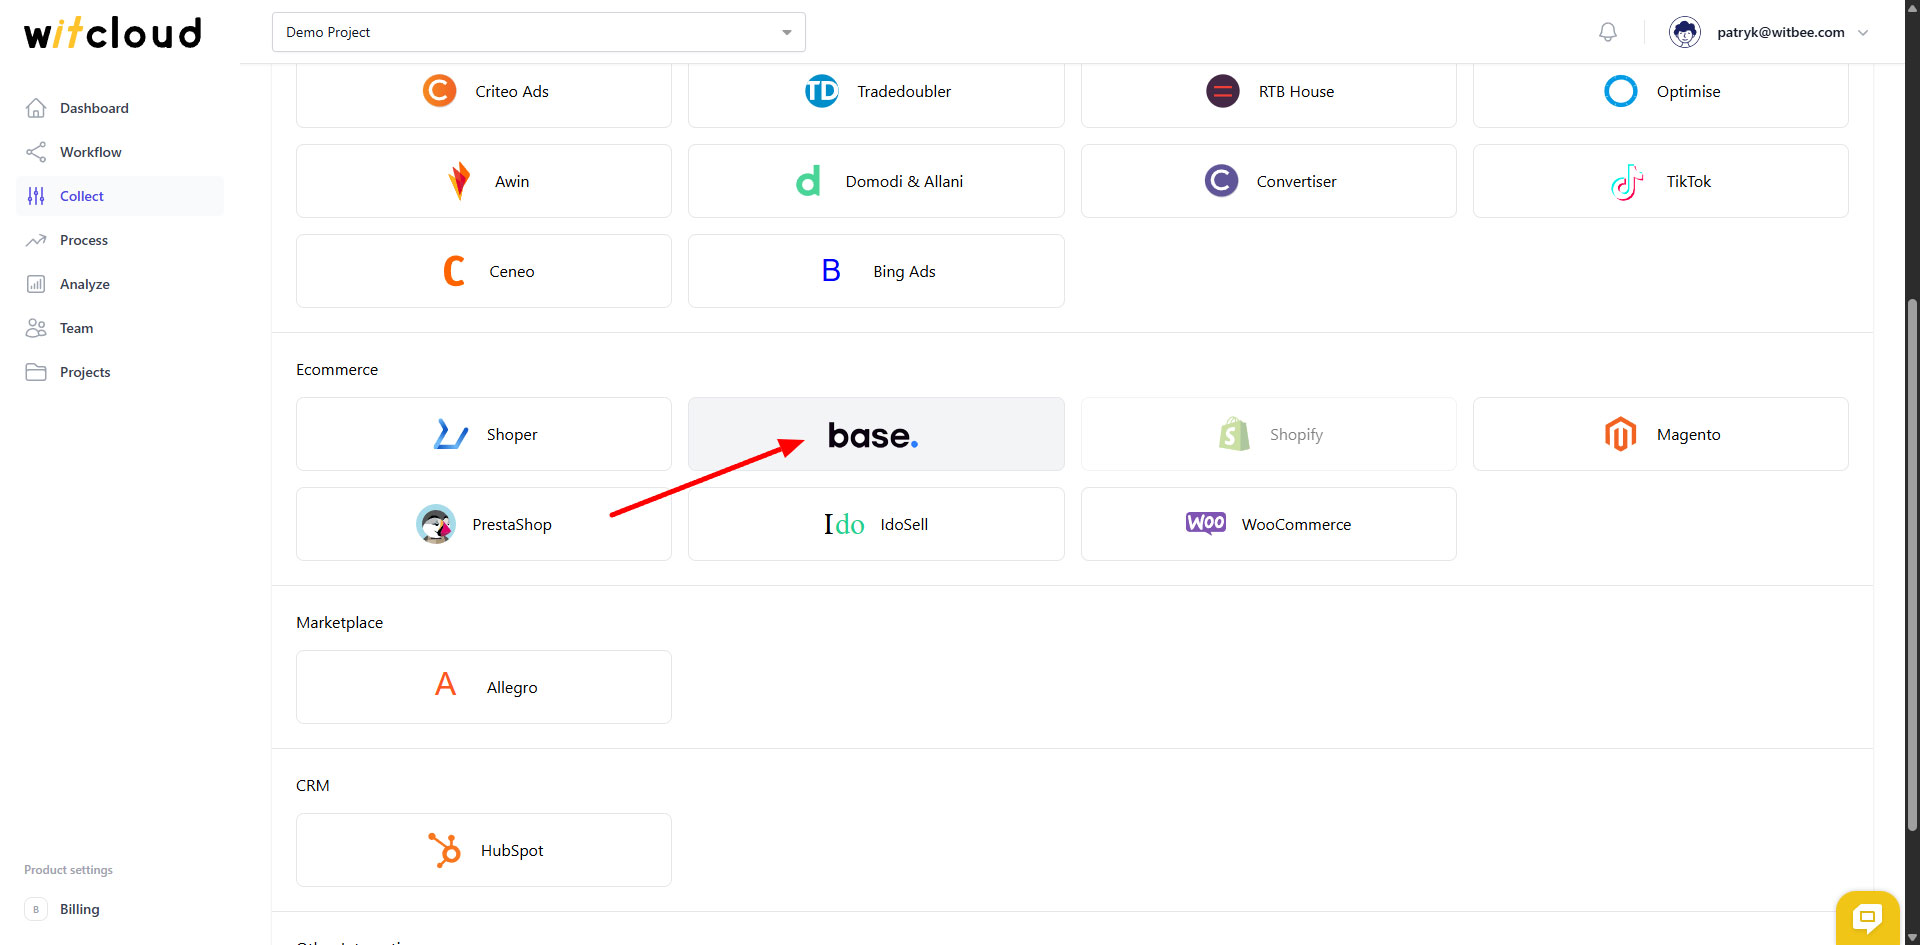This screenshot has width=1920, height=945.
Task: Open Billing settings
Action: coord(120,909)
